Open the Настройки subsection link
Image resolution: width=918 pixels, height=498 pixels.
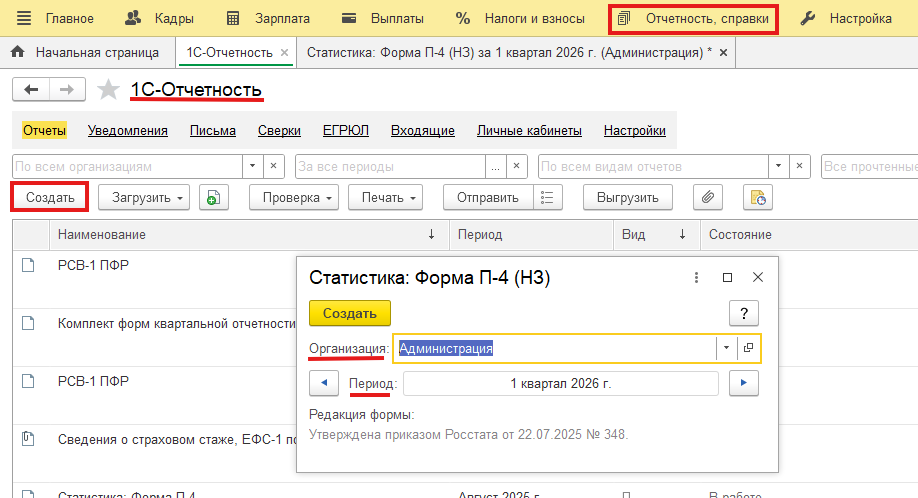coord(635,130)
